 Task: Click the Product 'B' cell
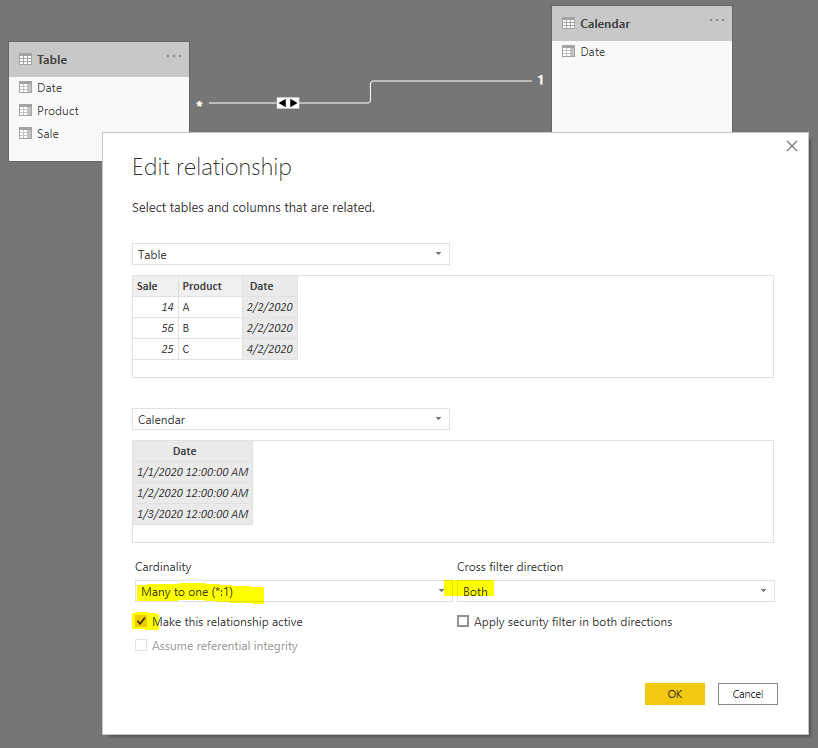(x=210, y=328)
